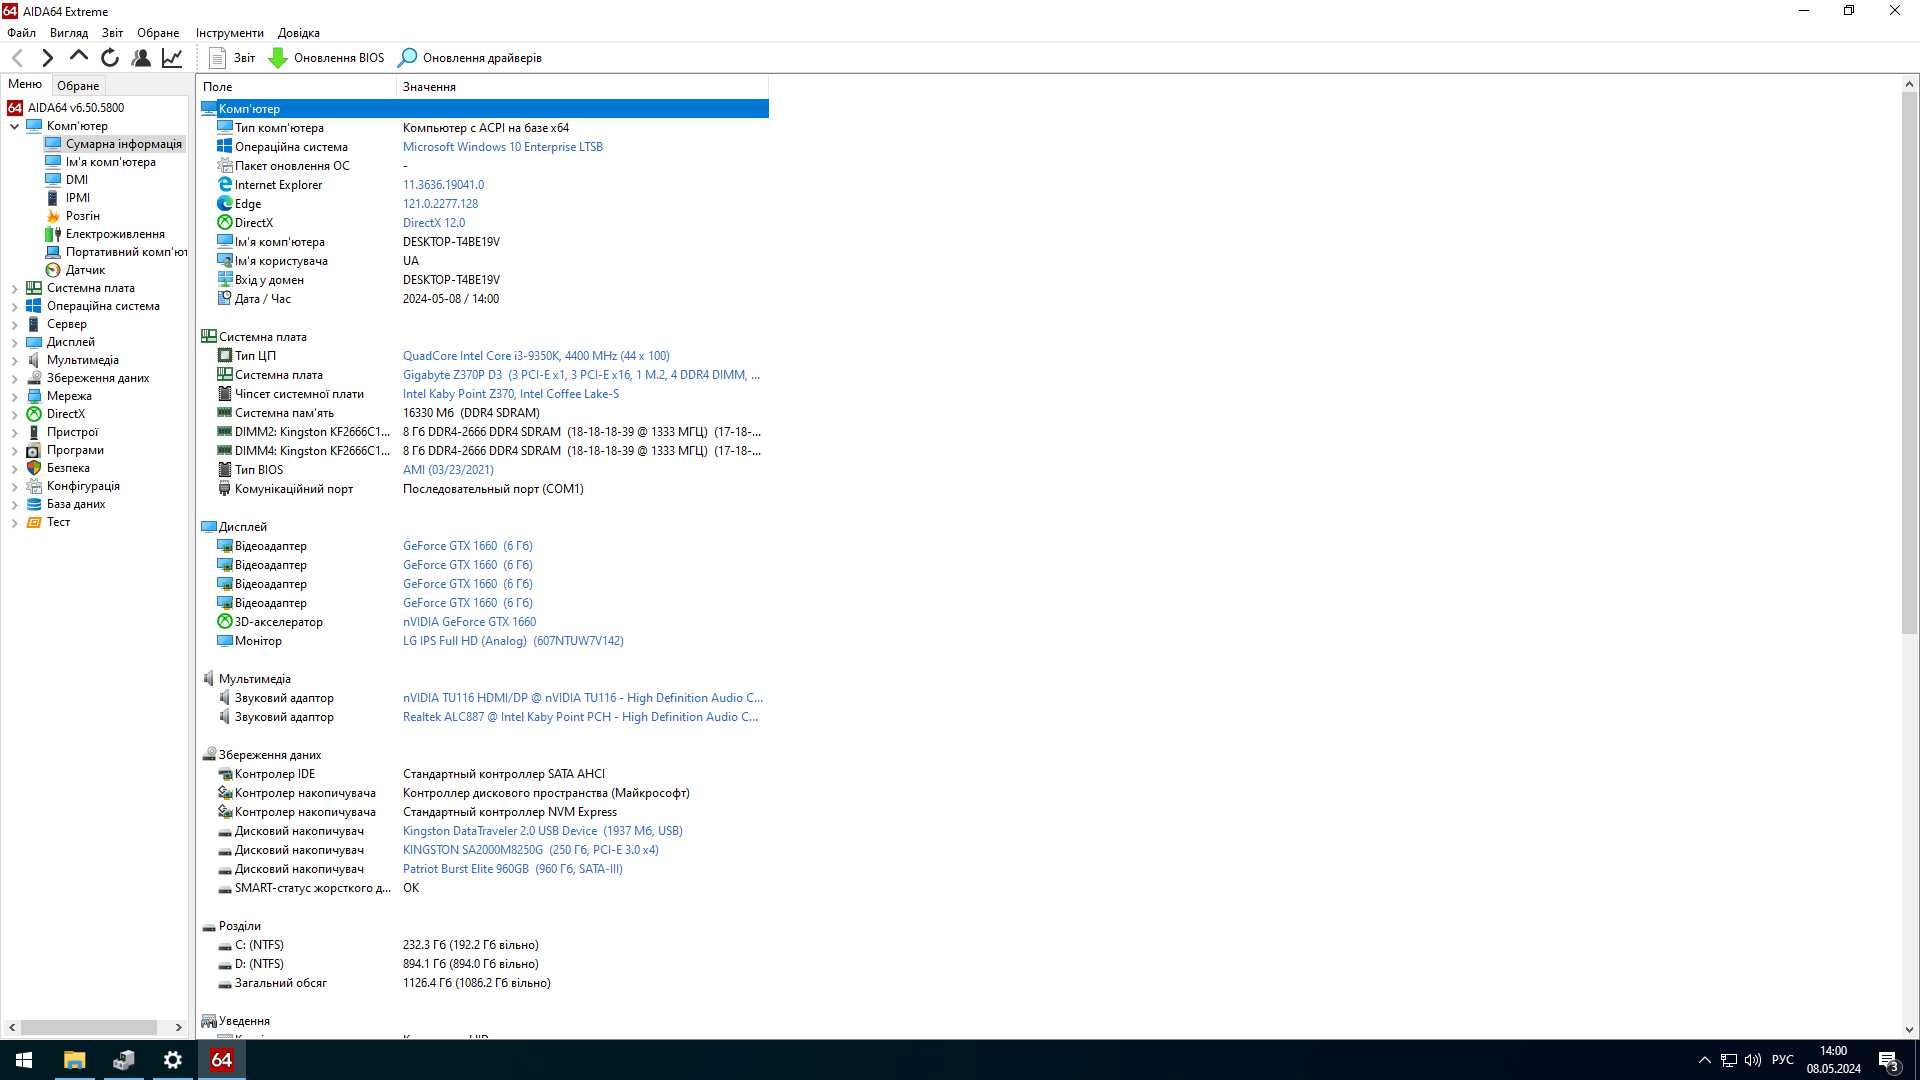Open the notification center icon
Screen dimensions: 1920x1080
pos(1888,1060)
